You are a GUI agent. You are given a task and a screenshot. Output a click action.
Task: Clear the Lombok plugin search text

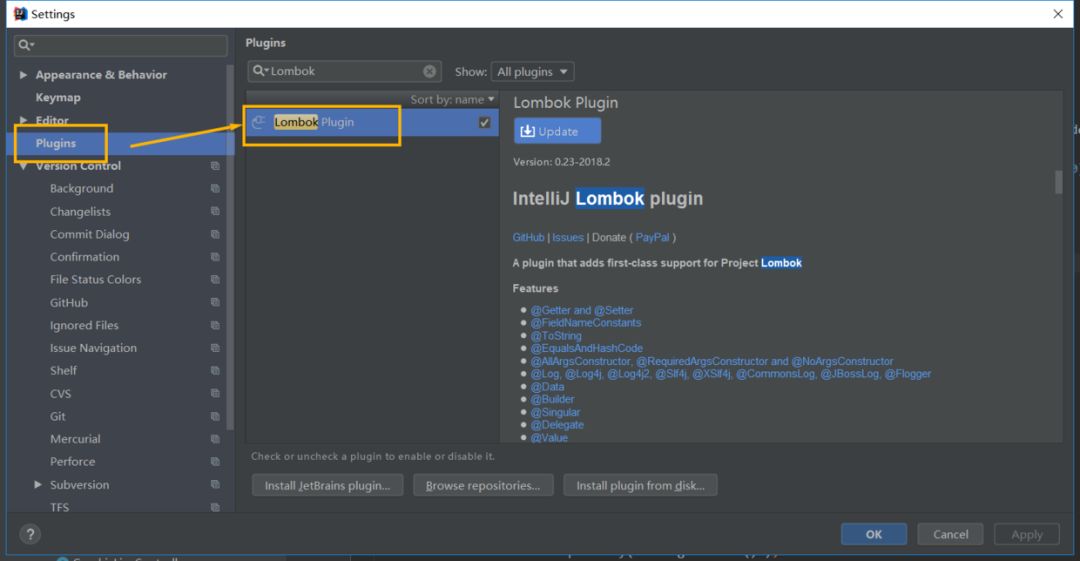[429, 71]
